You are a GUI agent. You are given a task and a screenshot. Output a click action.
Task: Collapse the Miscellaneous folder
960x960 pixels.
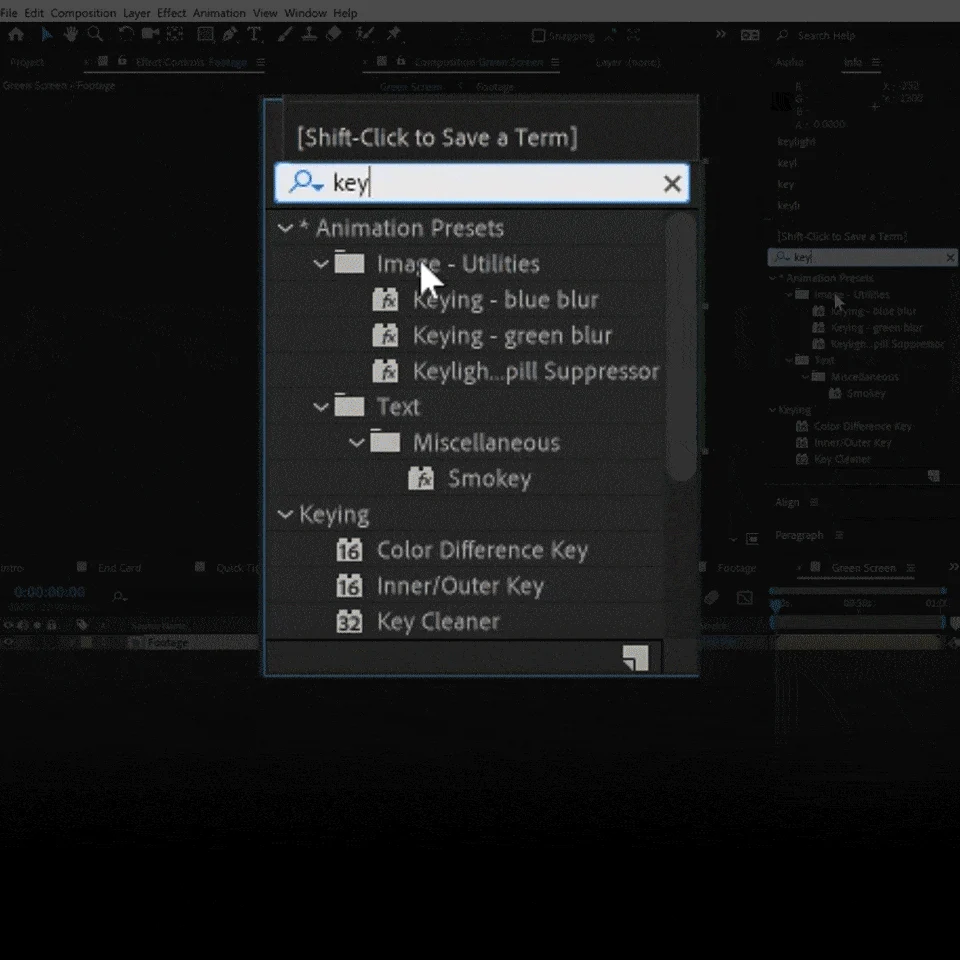point(356,443)
